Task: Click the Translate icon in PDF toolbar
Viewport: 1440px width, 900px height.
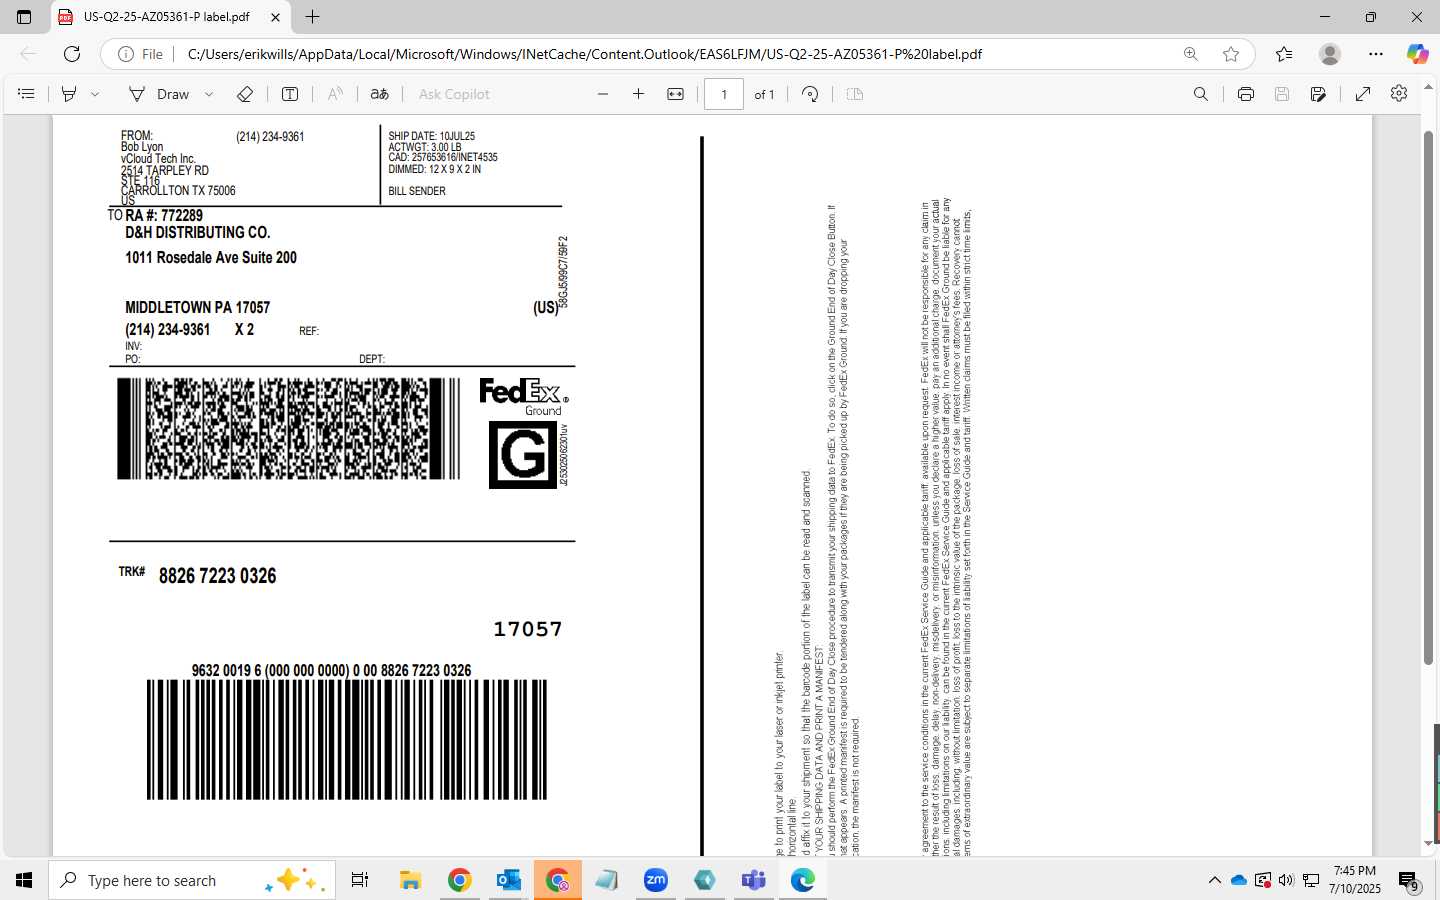Action: point(380,94)
